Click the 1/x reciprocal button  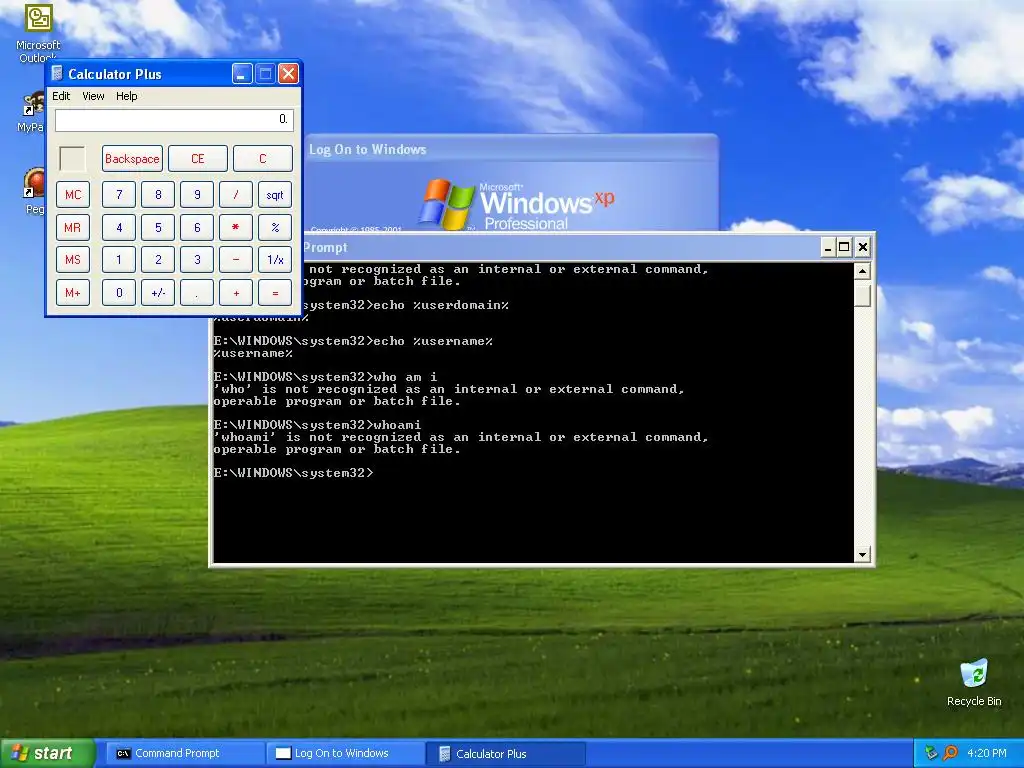[x=275, y=260]
